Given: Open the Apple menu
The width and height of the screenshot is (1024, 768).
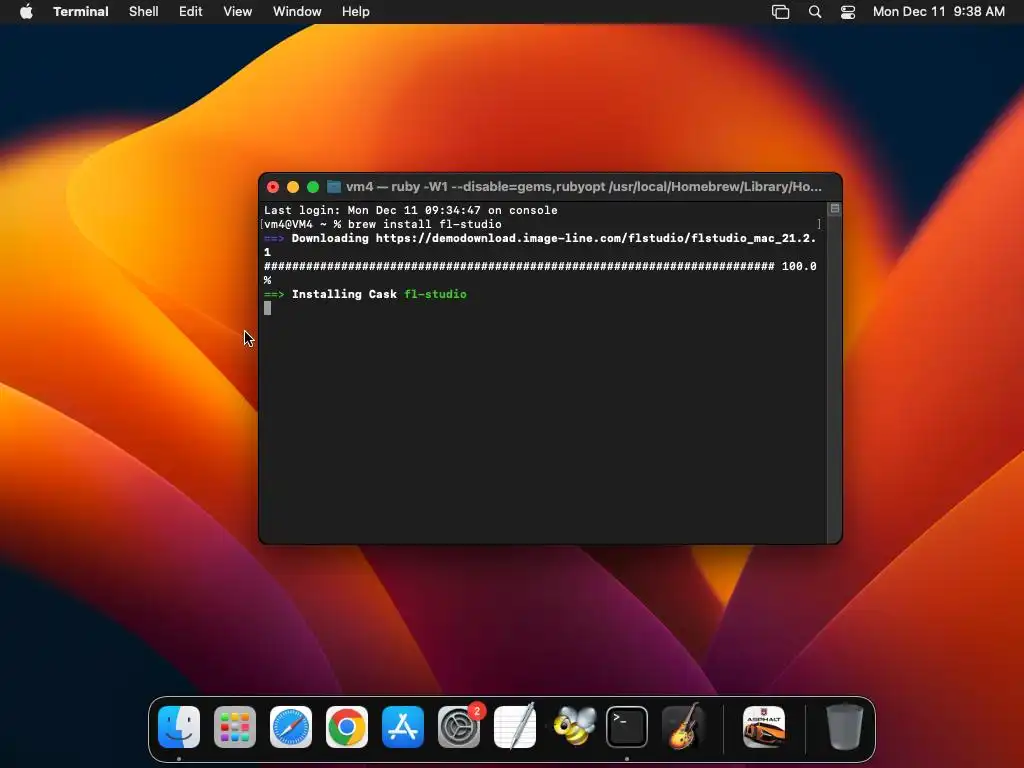Looking at the screenshot, I should (x=26, y=12).
